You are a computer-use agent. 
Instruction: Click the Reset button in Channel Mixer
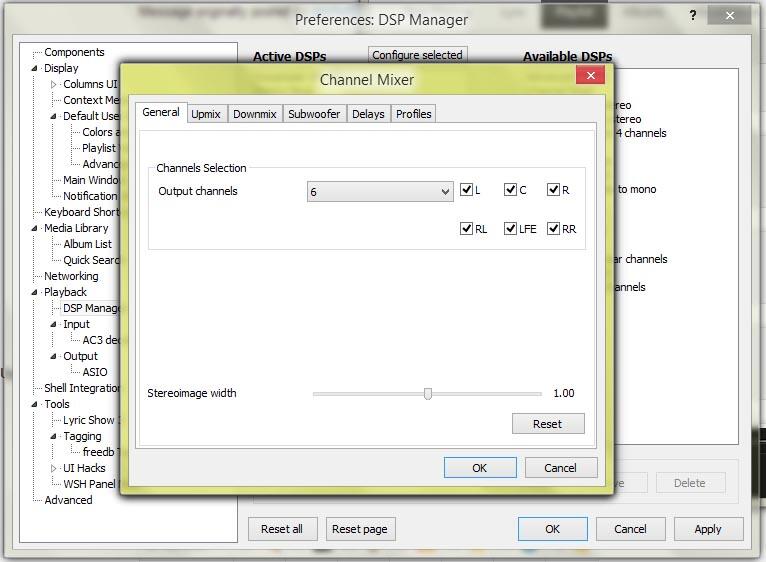[547, 424]
